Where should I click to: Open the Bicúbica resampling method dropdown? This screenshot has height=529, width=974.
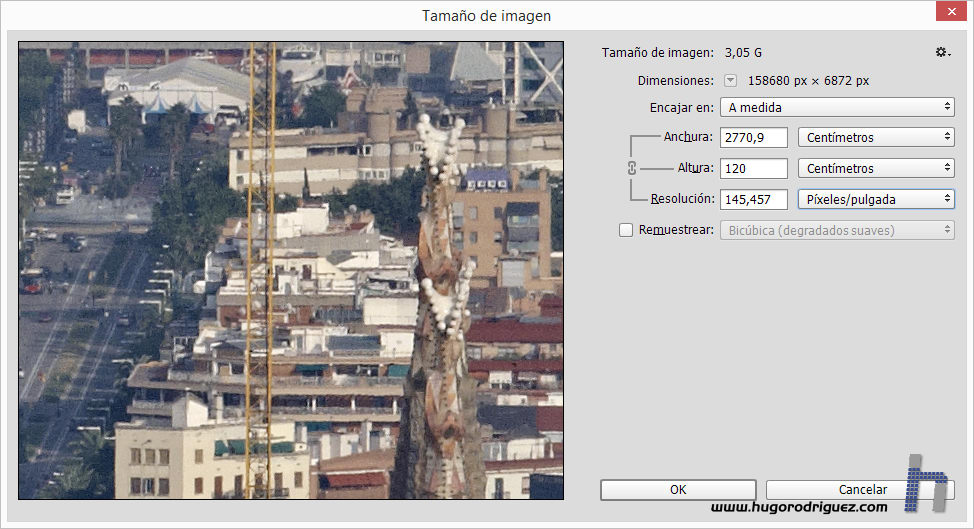(837, 230)
